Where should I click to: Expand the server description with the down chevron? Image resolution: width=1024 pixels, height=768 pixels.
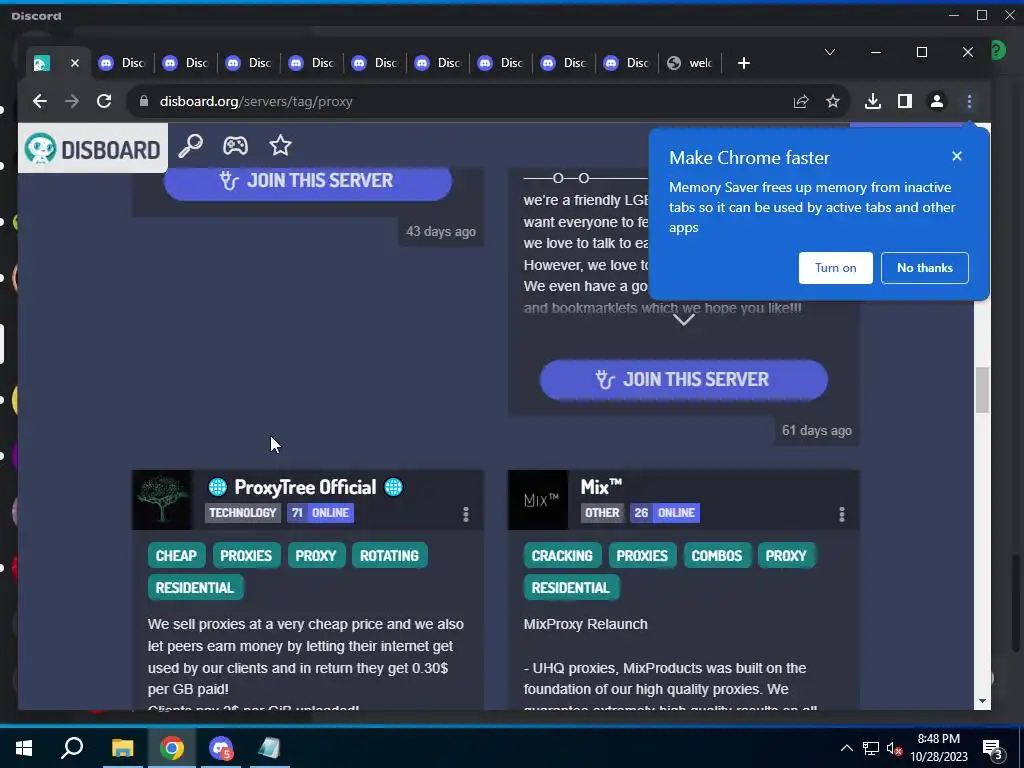tap(683, 320)
